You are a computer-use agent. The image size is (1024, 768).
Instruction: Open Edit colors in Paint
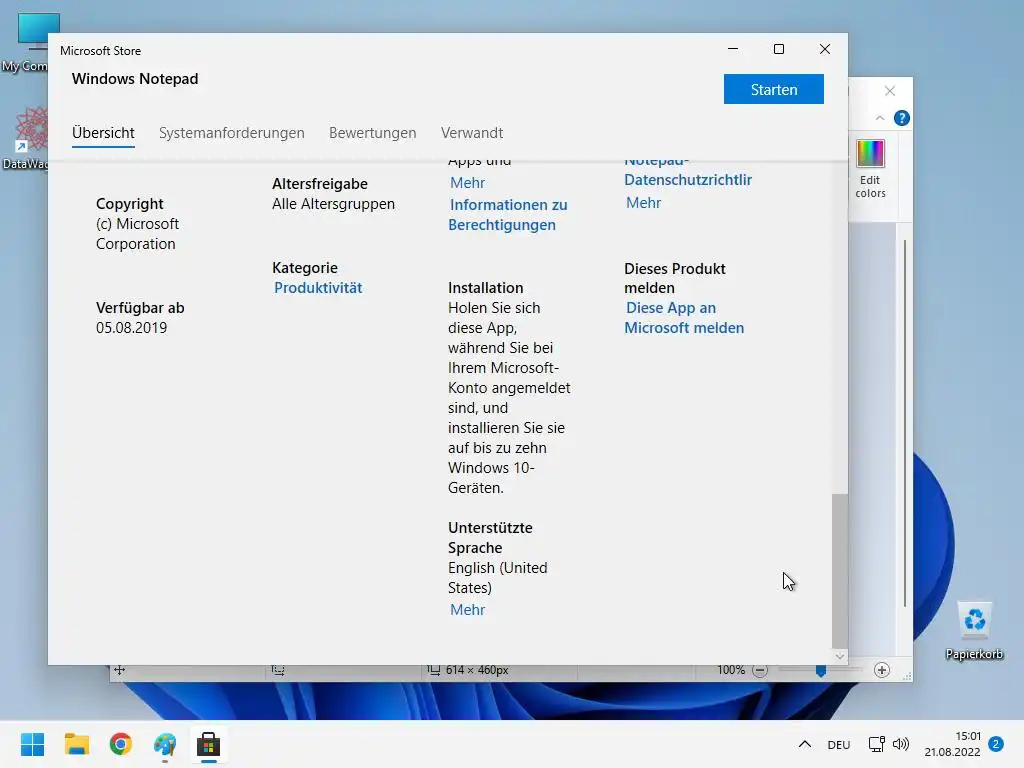(871, 169)
